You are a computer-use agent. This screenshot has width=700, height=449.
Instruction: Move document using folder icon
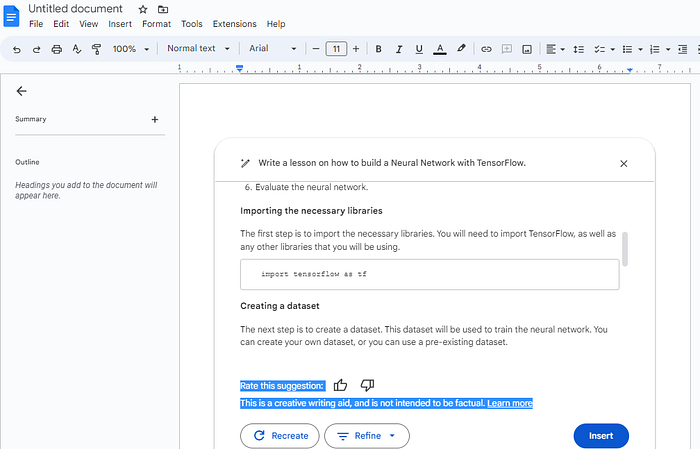tap(163, 9)
